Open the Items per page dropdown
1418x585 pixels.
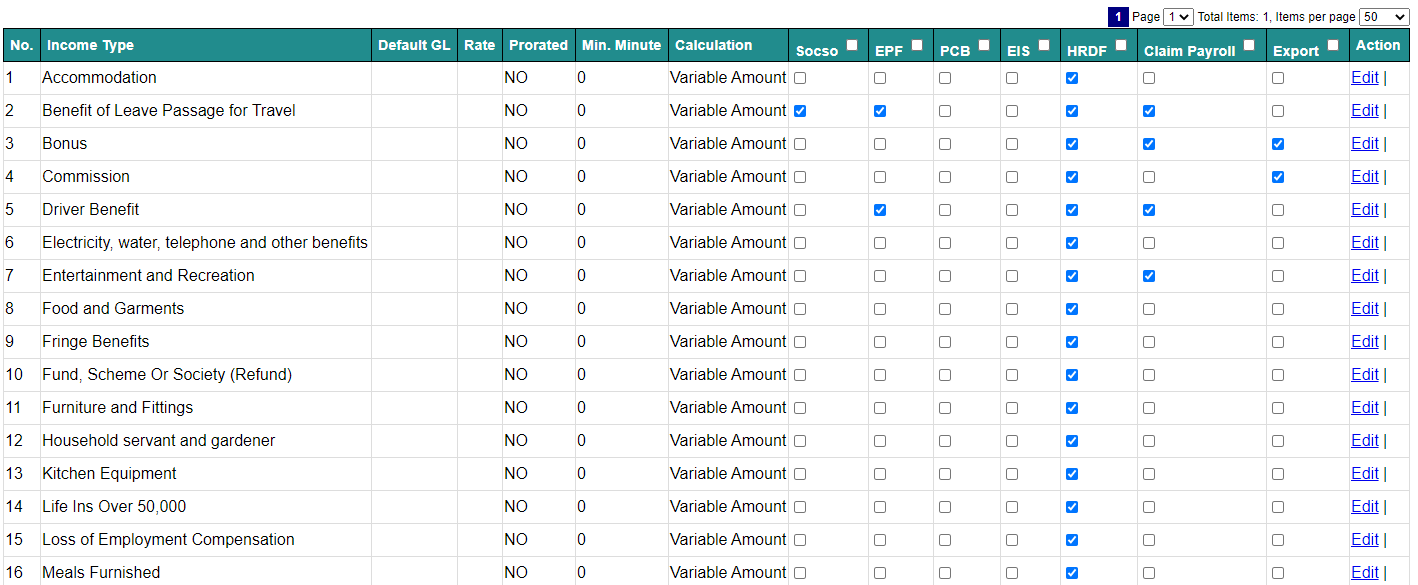[x=1384, y=17]
